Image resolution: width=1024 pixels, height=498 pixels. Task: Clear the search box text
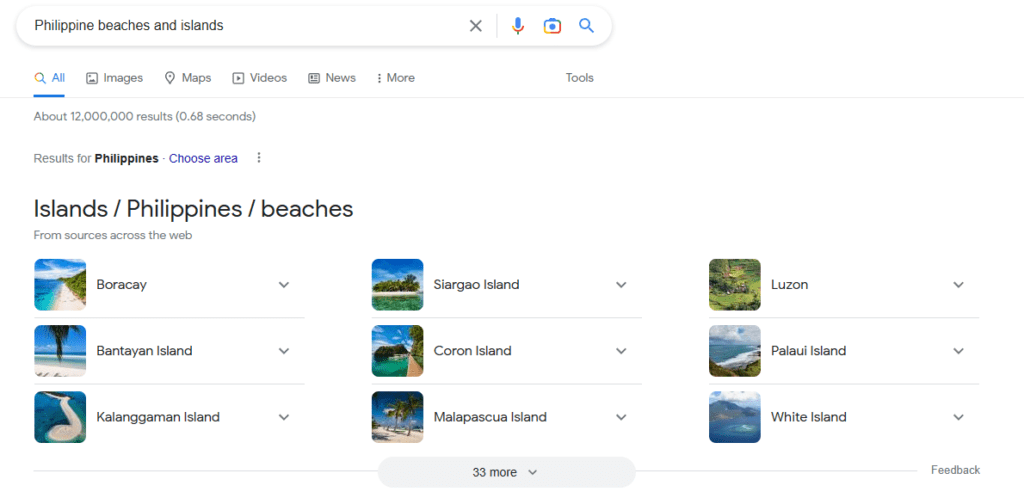476,26
